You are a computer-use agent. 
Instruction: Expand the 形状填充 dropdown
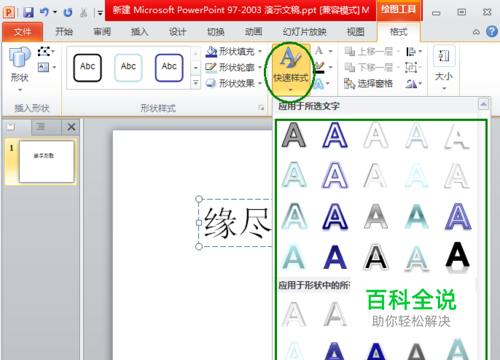coord(260,51)
